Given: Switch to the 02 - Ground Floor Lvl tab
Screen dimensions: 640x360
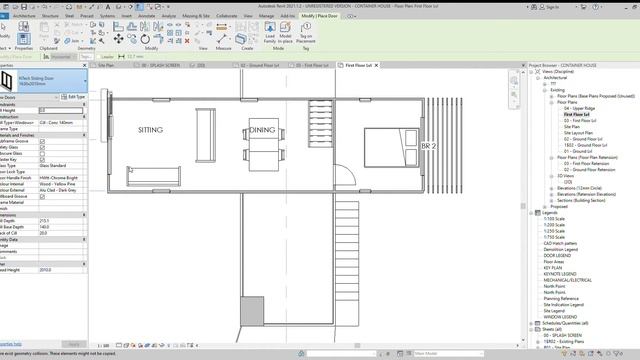Looking at the screenshot, I should tap(260, 65).
